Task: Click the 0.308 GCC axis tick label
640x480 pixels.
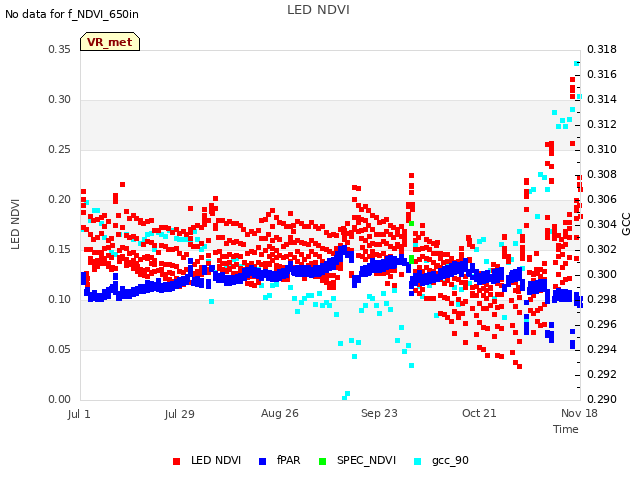Action: [x=602, y=174]
